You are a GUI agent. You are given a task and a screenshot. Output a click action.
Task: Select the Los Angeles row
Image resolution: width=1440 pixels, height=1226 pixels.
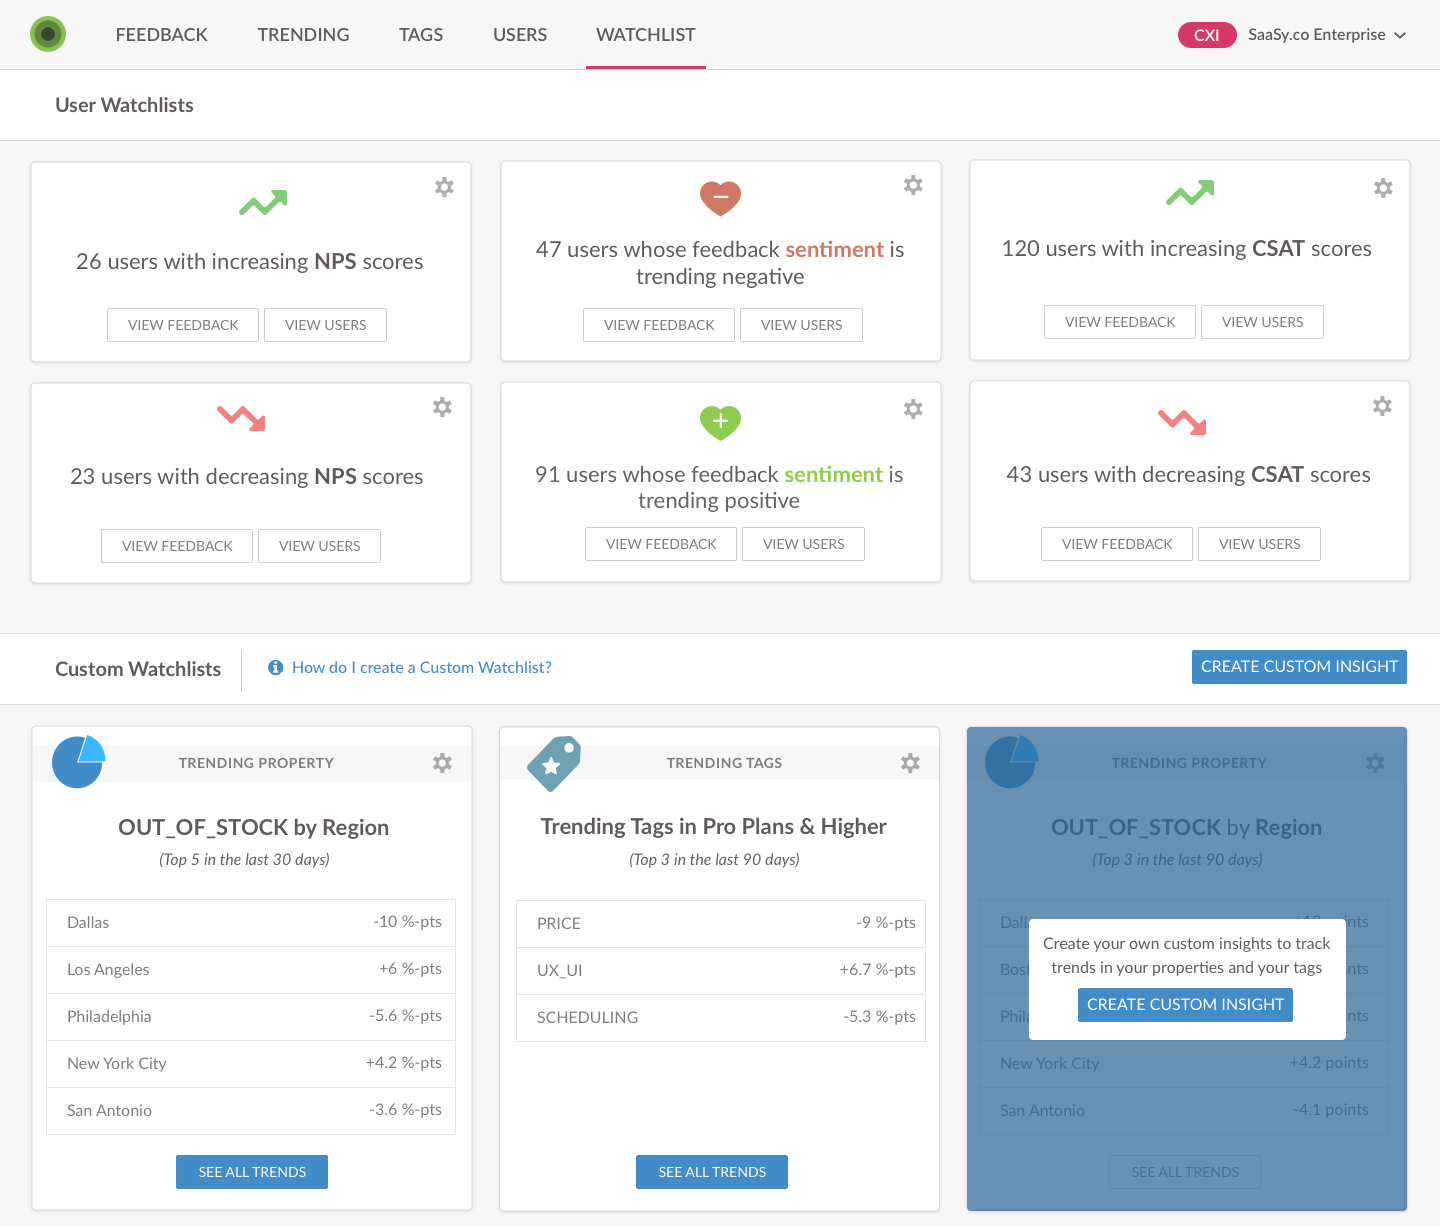(251, 970)
